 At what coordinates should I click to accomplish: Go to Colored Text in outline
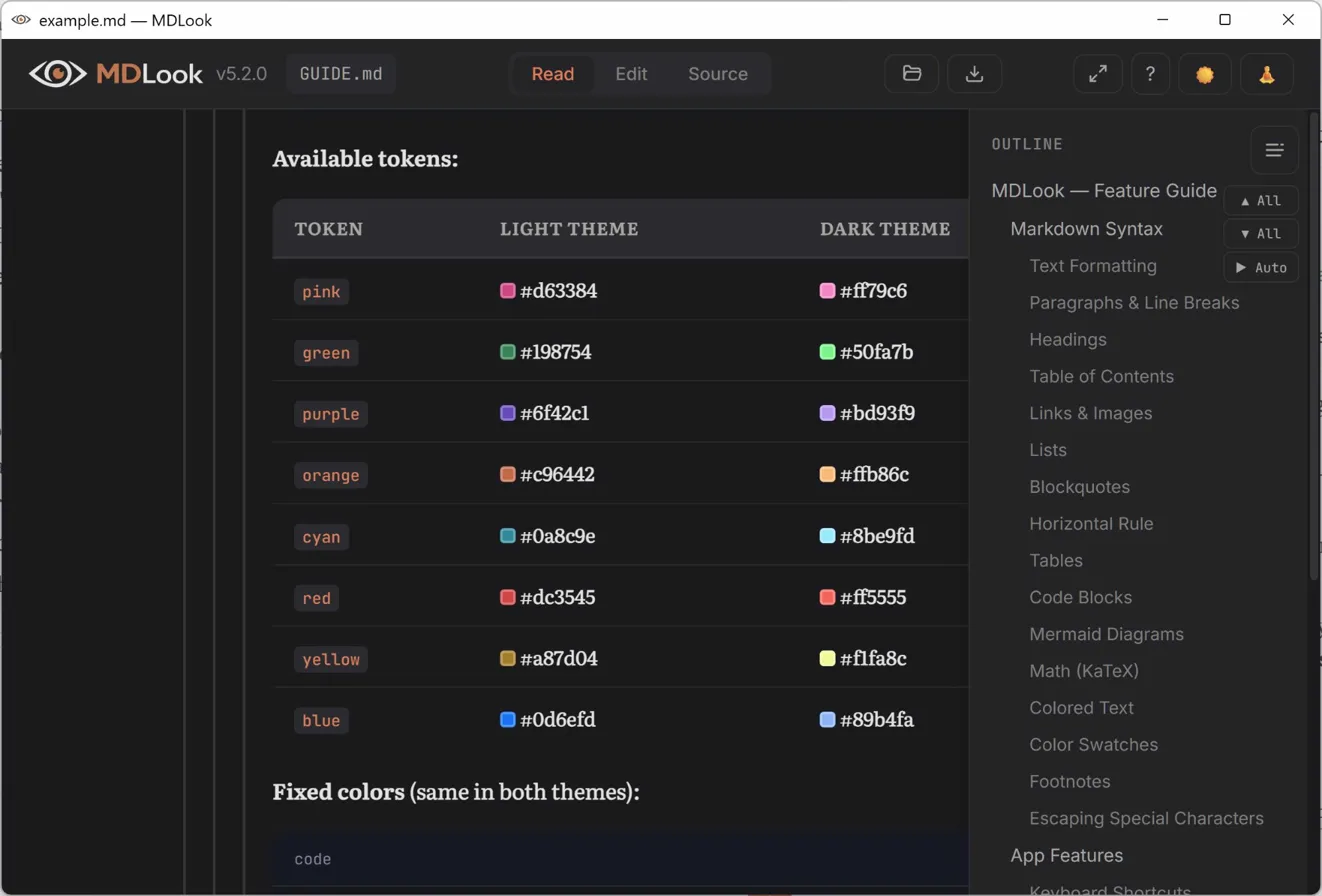(1082, 708)
